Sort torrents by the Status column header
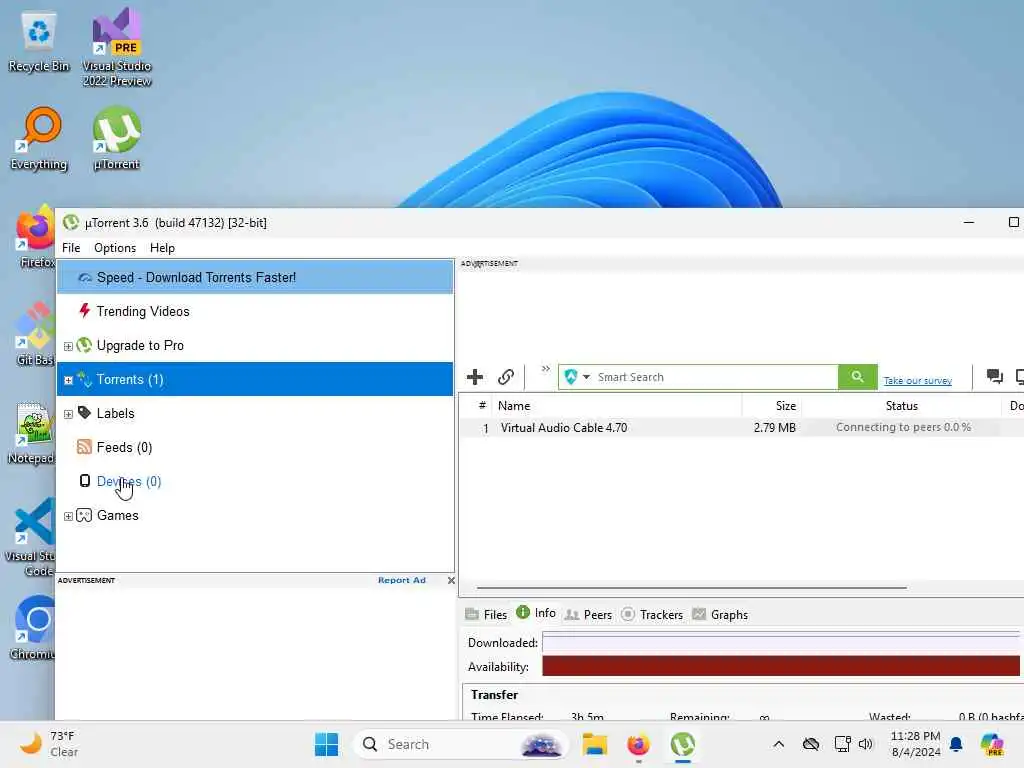 tap(902, 406)
